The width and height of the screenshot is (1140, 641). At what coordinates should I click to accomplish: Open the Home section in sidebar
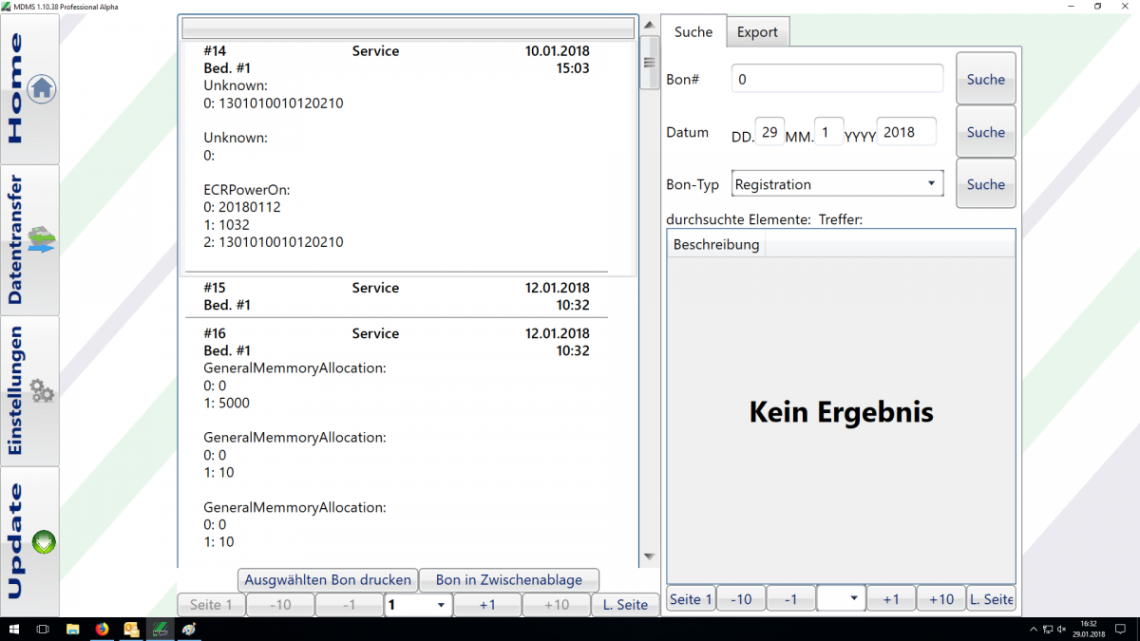(31, 89)
